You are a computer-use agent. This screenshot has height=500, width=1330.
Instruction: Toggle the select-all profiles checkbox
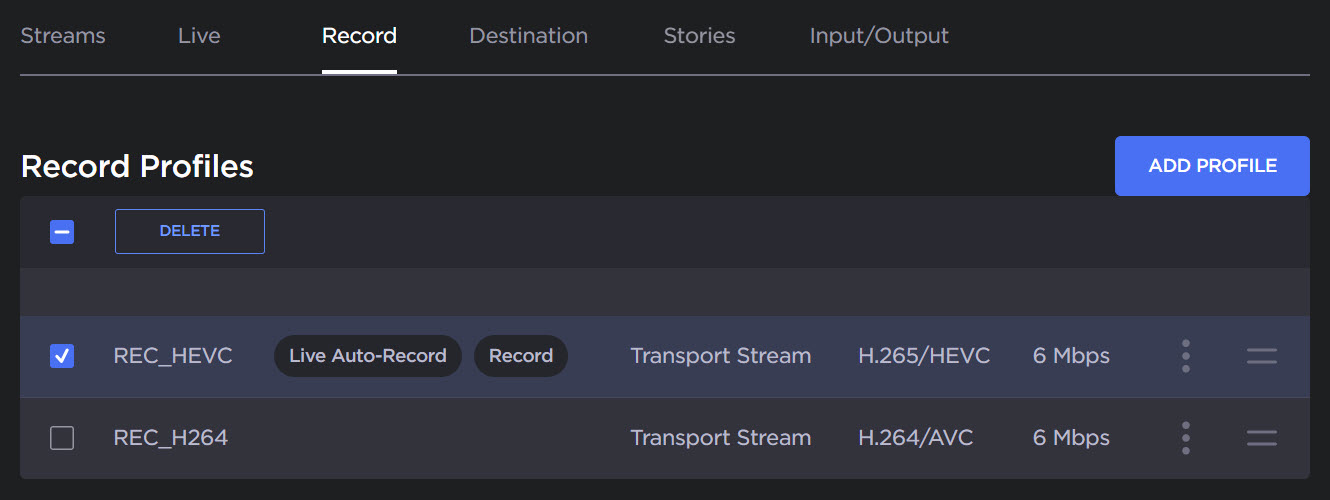coord(62,232)
